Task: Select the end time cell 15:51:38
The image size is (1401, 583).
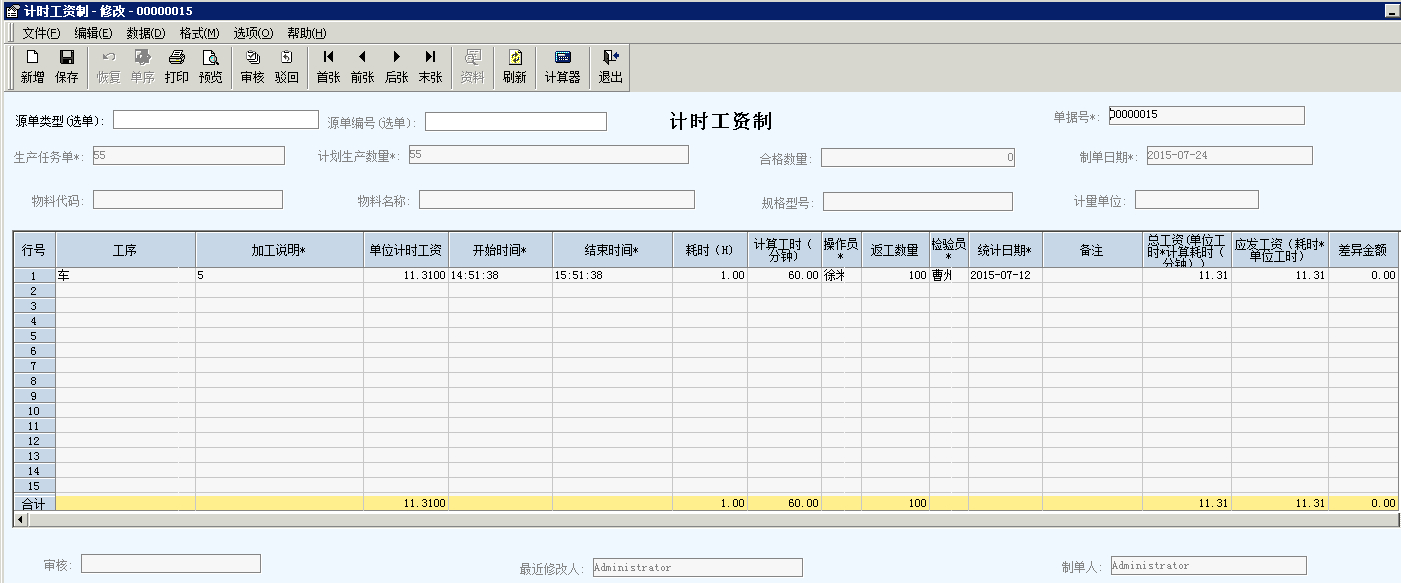Action: (x=612, y=275)
